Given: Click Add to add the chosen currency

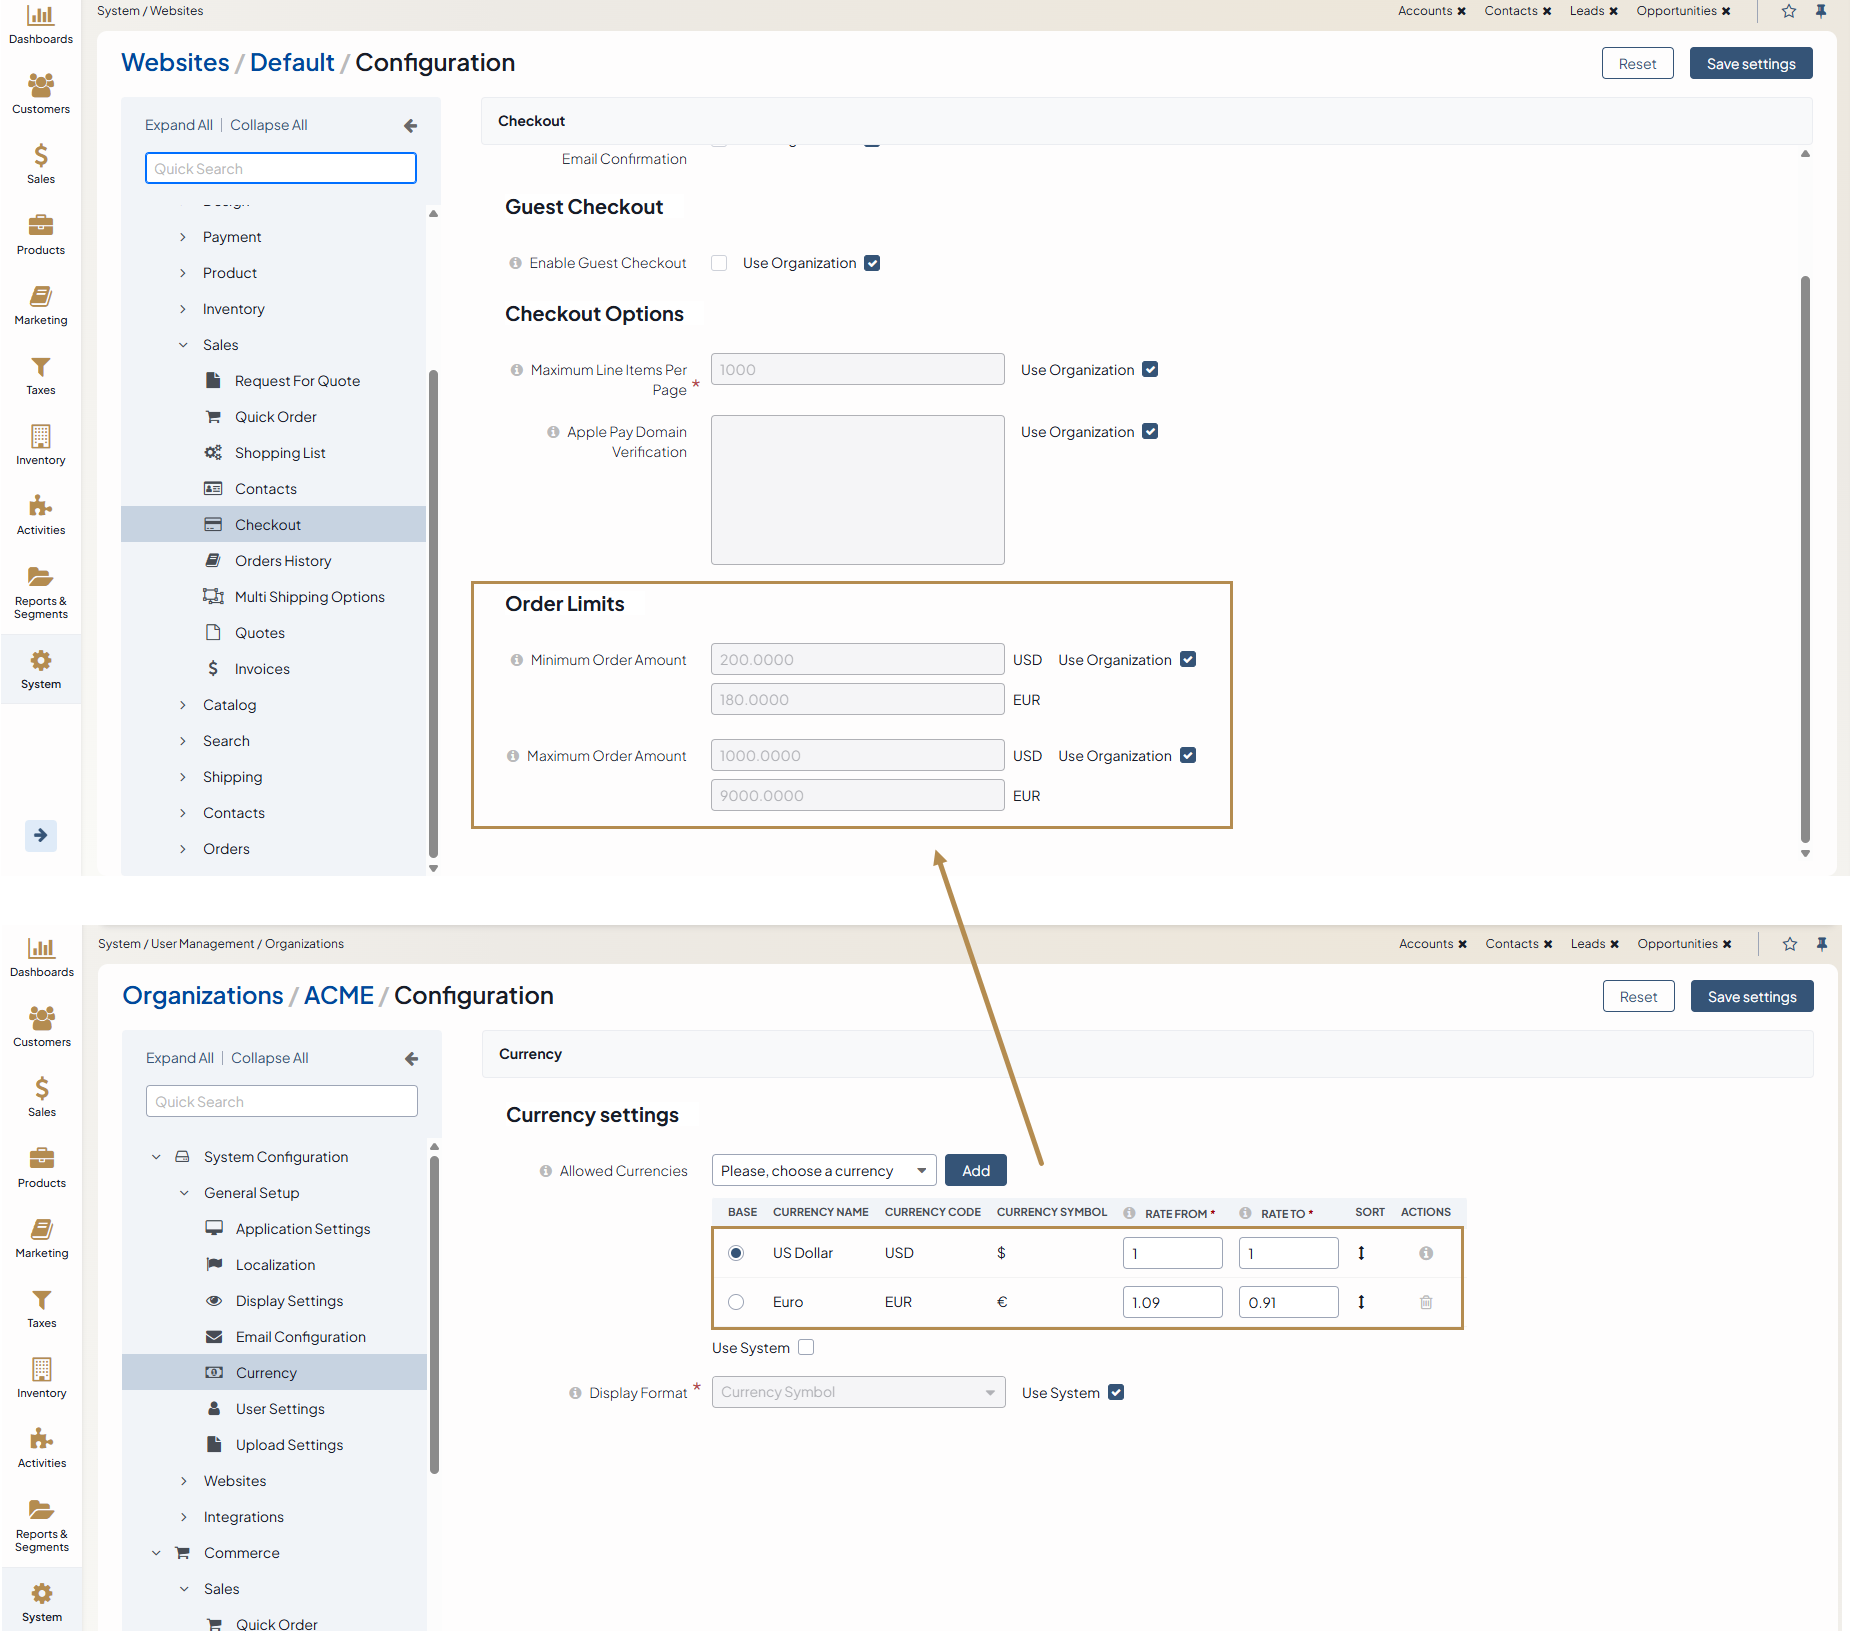Looking at the screenshot, I should pyautogui.click(x=976, y=1170).
